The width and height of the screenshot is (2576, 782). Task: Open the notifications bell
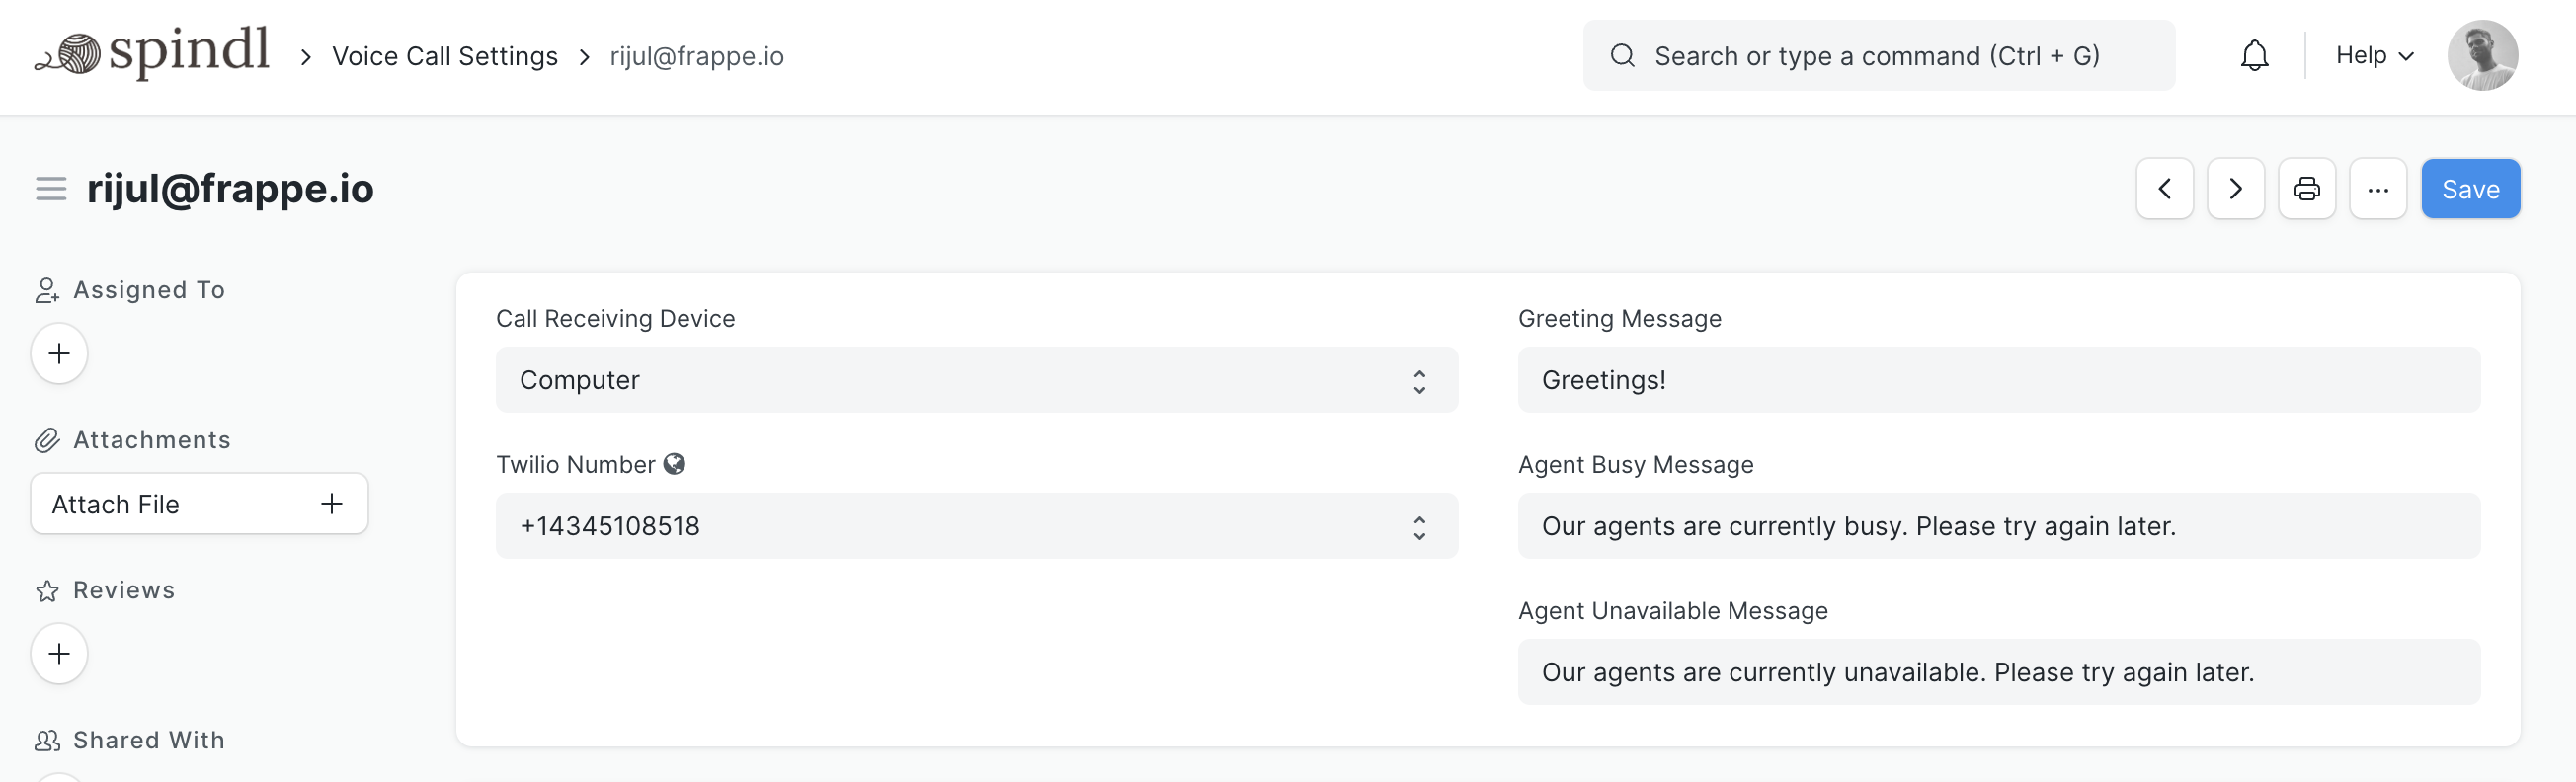pyautogui.click(x=2254, y=55)
